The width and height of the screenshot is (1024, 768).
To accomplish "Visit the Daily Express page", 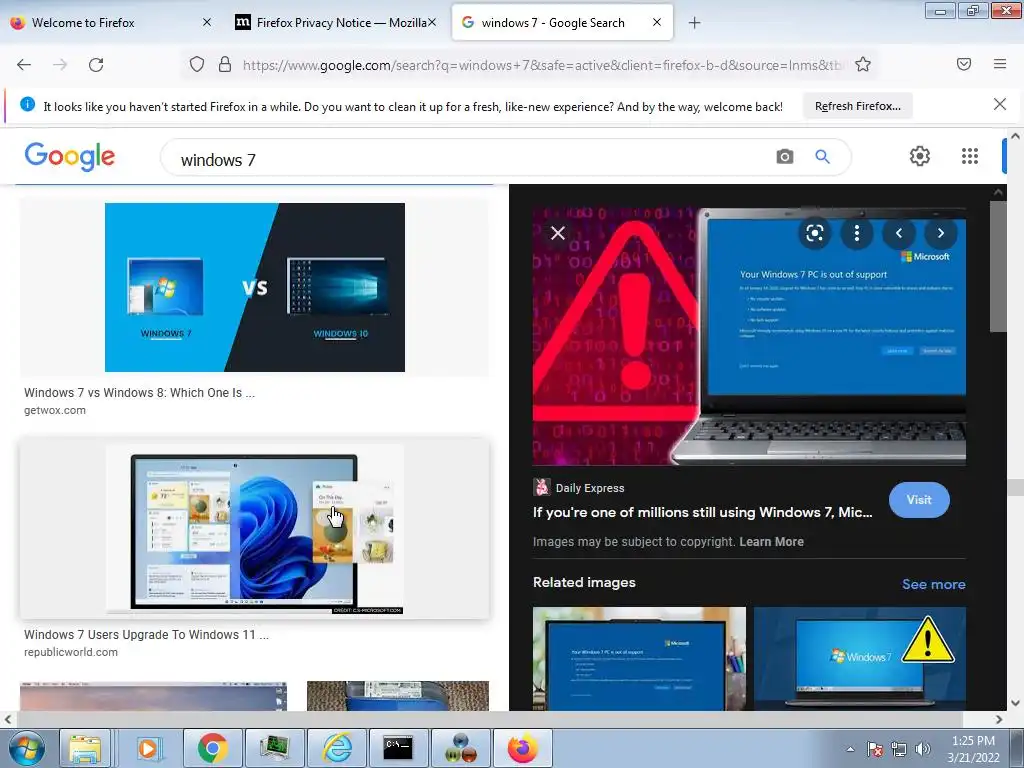I will (919, 500).
